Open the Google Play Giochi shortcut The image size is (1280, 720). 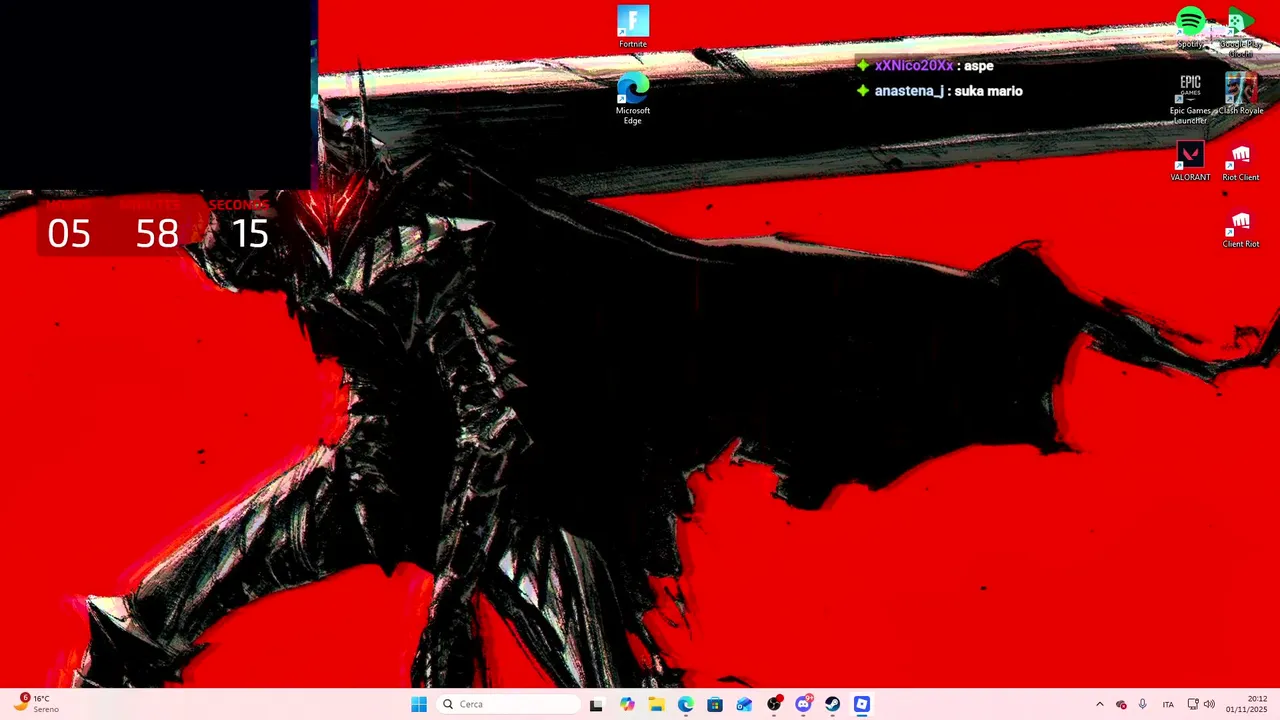pyautogui.click(x=1240, y=30)
